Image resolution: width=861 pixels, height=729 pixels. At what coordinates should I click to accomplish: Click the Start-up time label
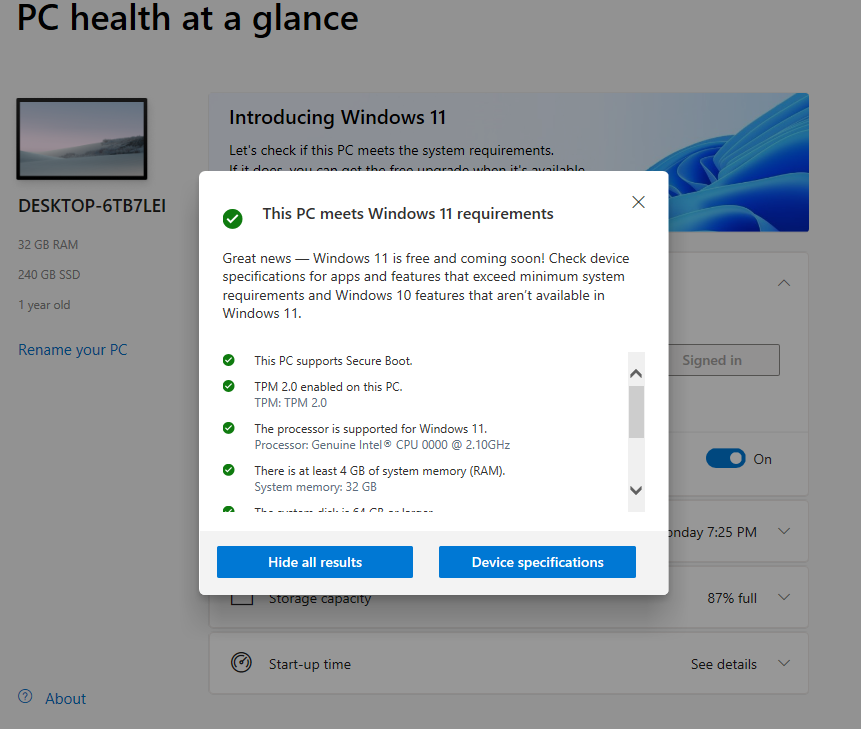point(310,664)
